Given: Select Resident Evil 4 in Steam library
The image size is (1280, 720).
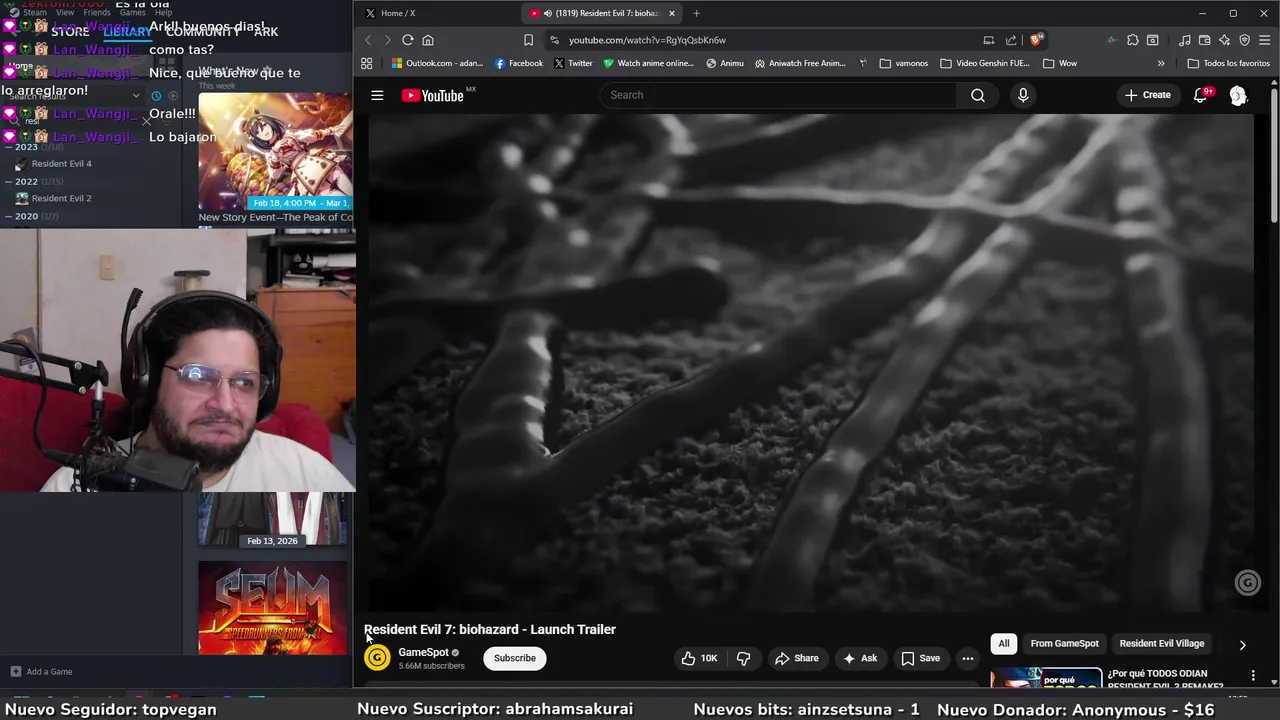Looking at the screenshot, I should [61, 164].
